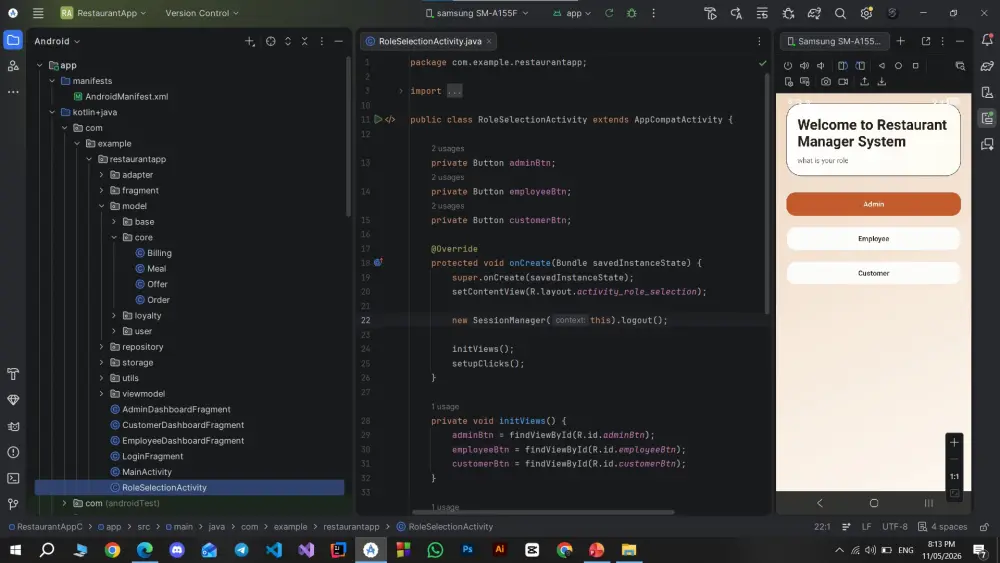Tap the Customer button on device
Screen dimensions: 1000x563
point(873,273)
